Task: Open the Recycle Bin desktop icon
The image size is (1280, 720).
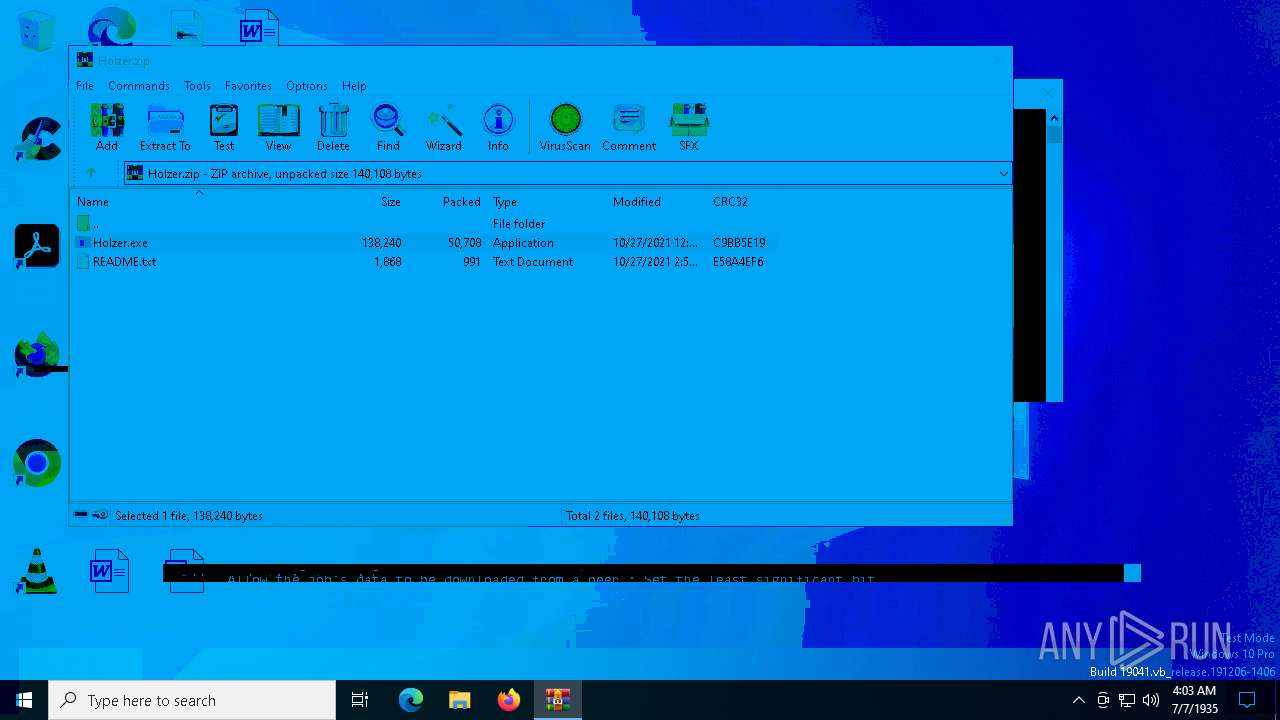Action: [x=37, y=30]
